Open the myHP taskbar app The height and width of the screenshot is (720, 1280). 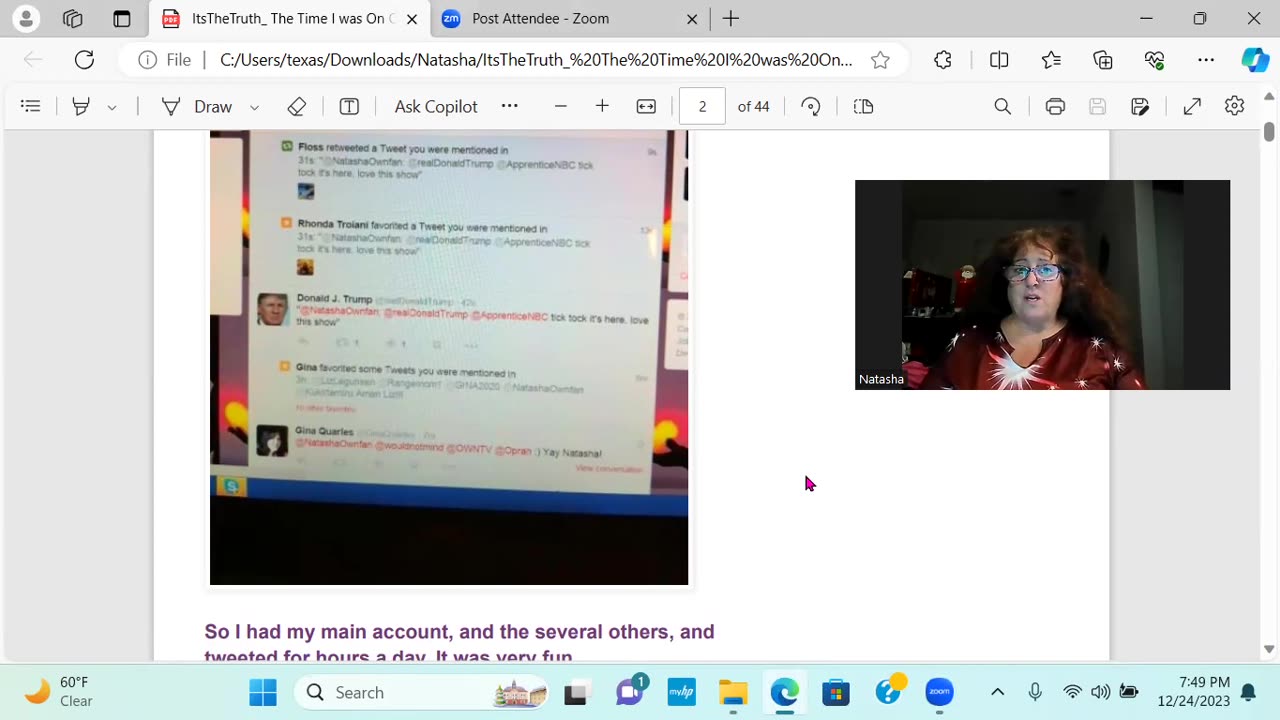pos(682,692)
